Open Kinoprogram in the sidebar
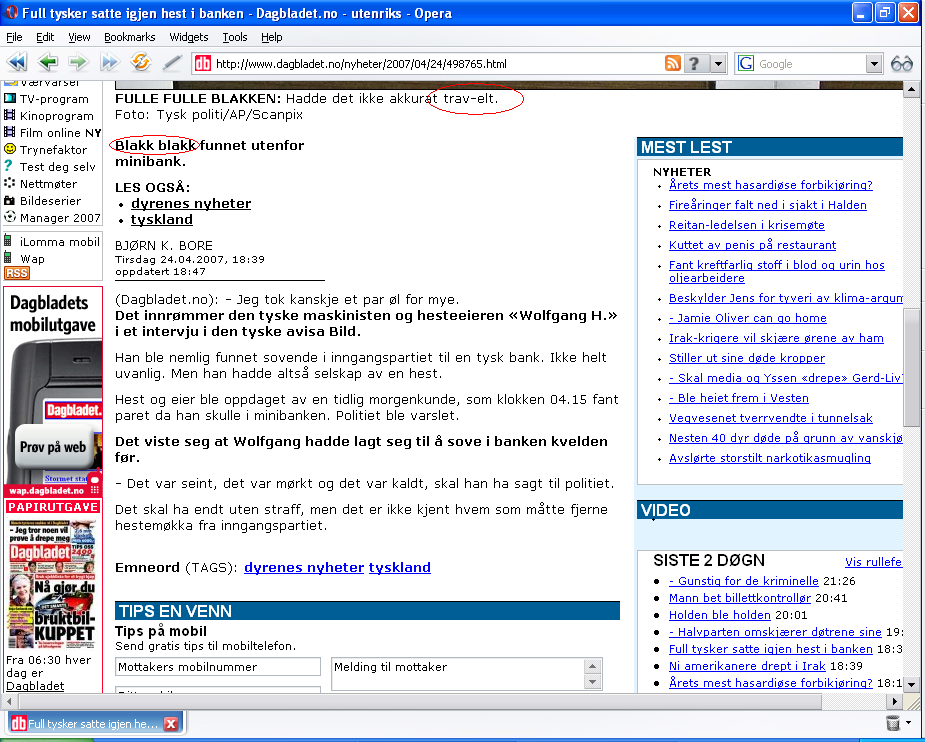Screen dimensions: 925x742 pos(57,116)
